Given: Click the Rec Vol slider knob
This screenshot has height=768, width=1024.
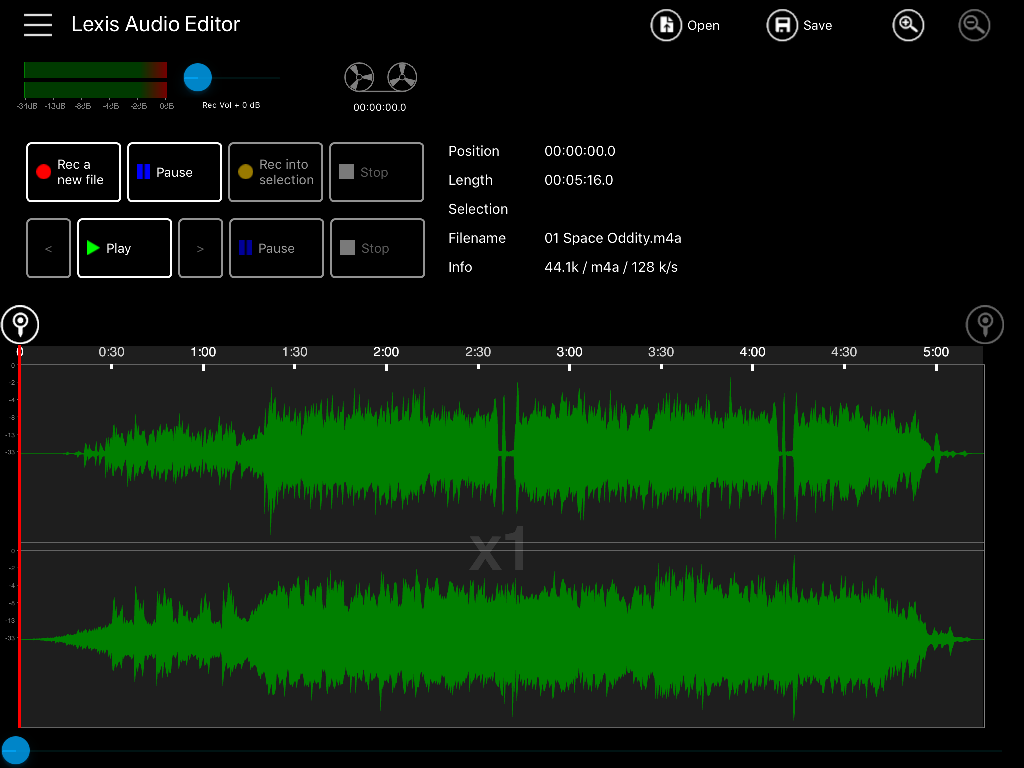Looking at the screenshot, I should (198, 78).
